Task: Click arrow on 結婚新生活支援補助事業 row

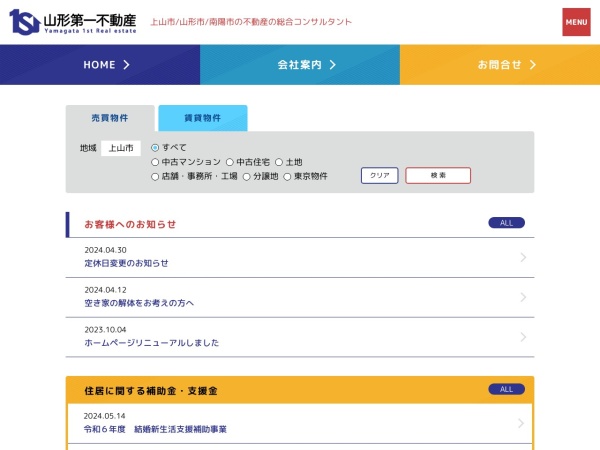Action: tap(521, 423)
